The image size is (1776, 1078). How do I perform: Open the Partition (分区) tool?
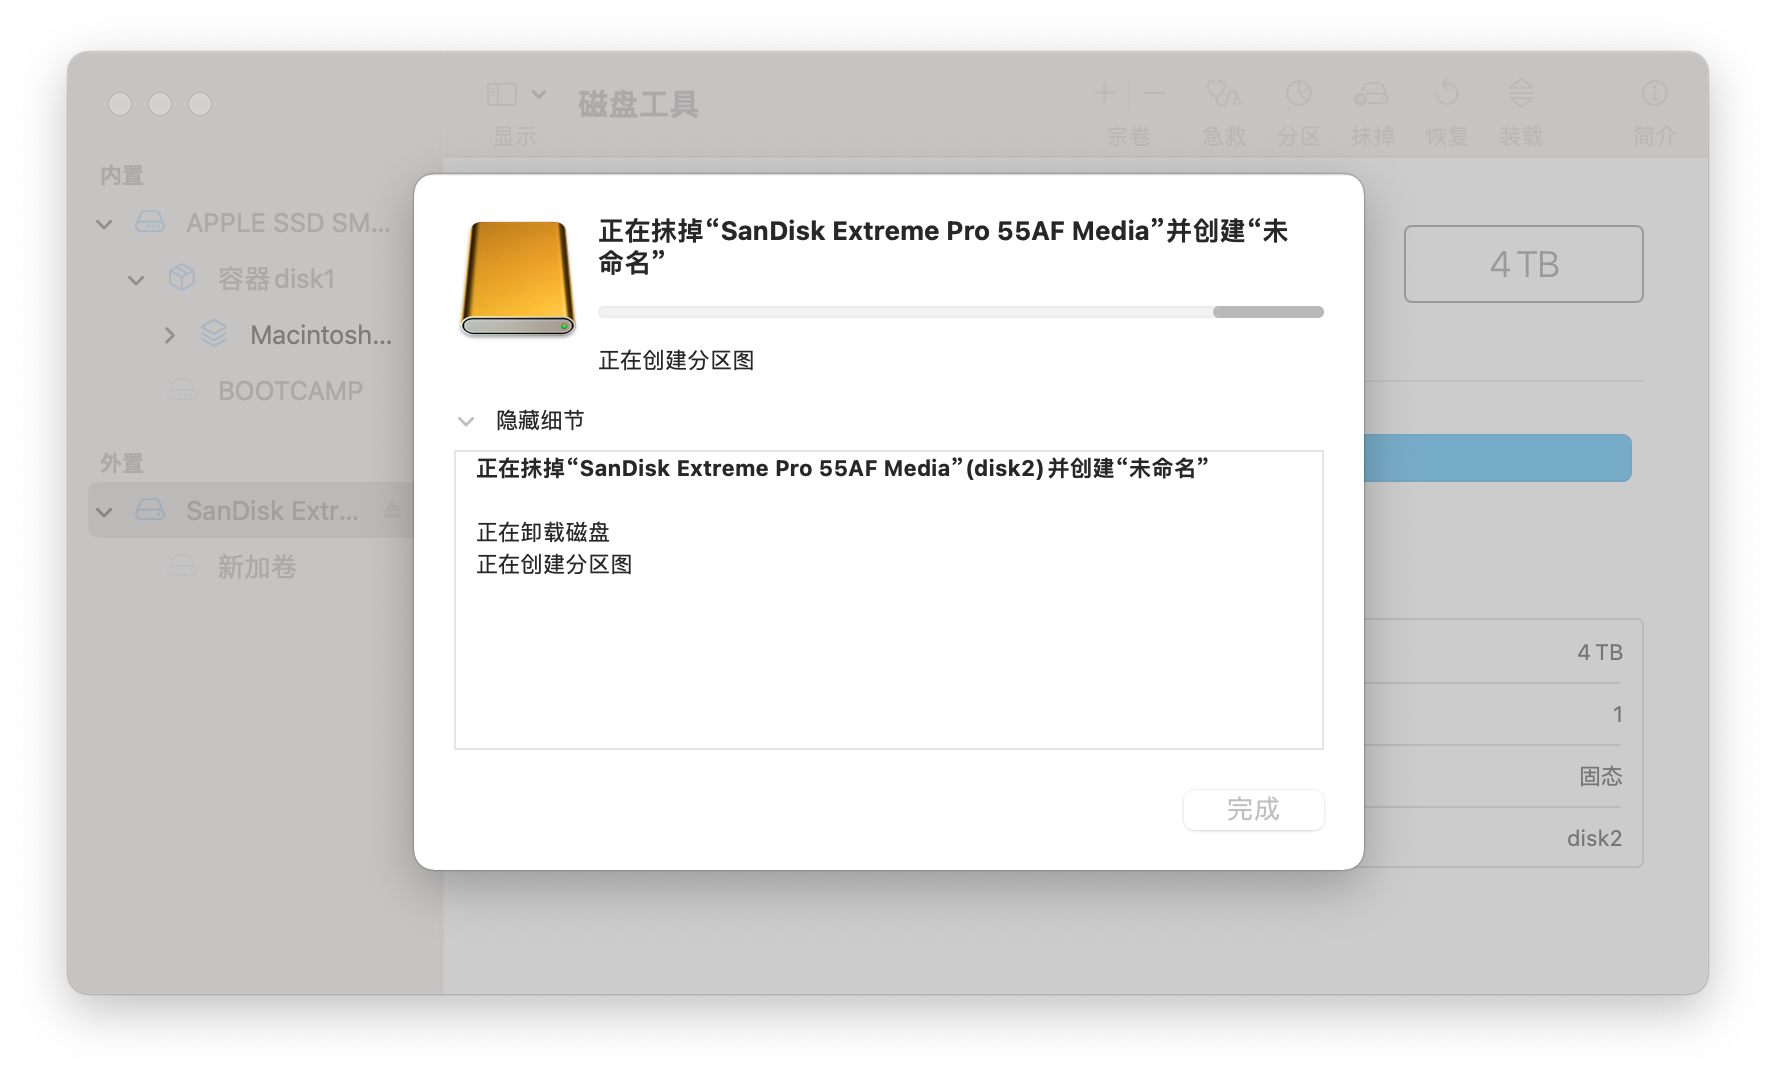(1298, 94)
